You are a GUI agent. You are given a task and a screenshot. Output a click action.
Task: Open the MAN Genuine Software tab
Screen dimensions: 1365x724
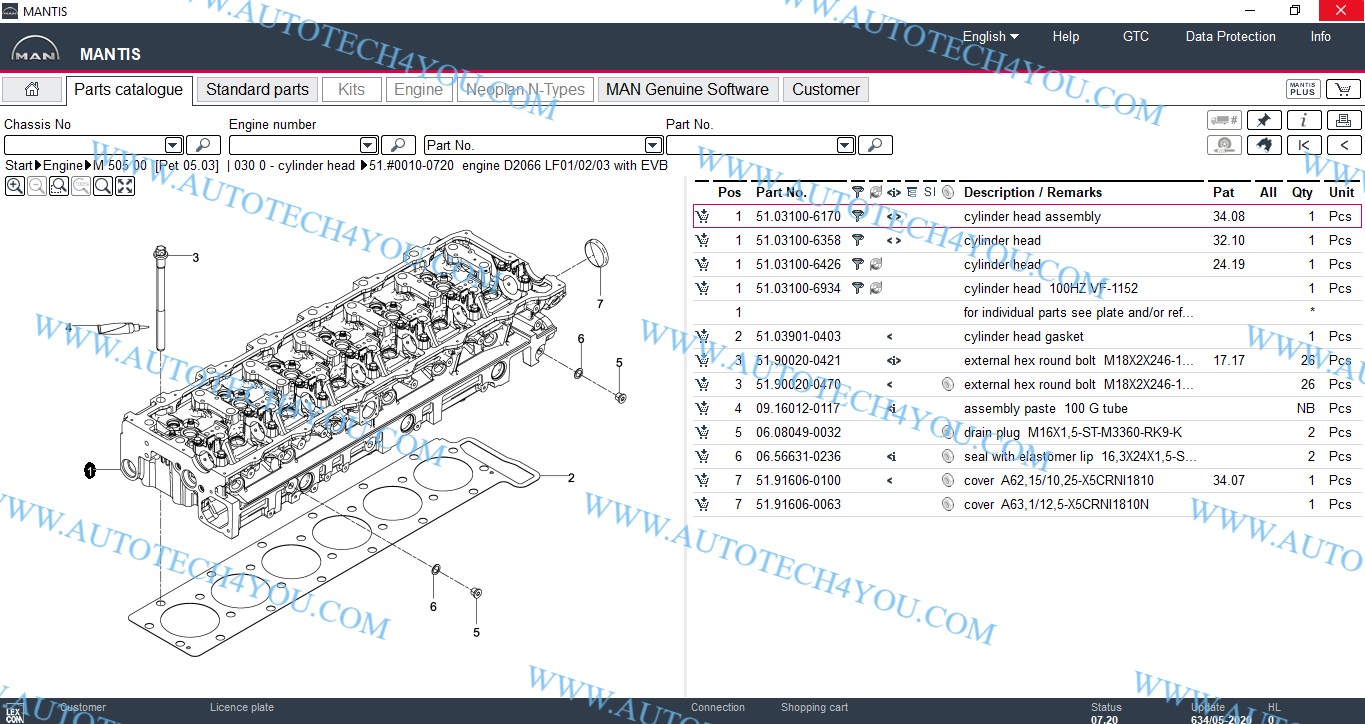point(687,90)
